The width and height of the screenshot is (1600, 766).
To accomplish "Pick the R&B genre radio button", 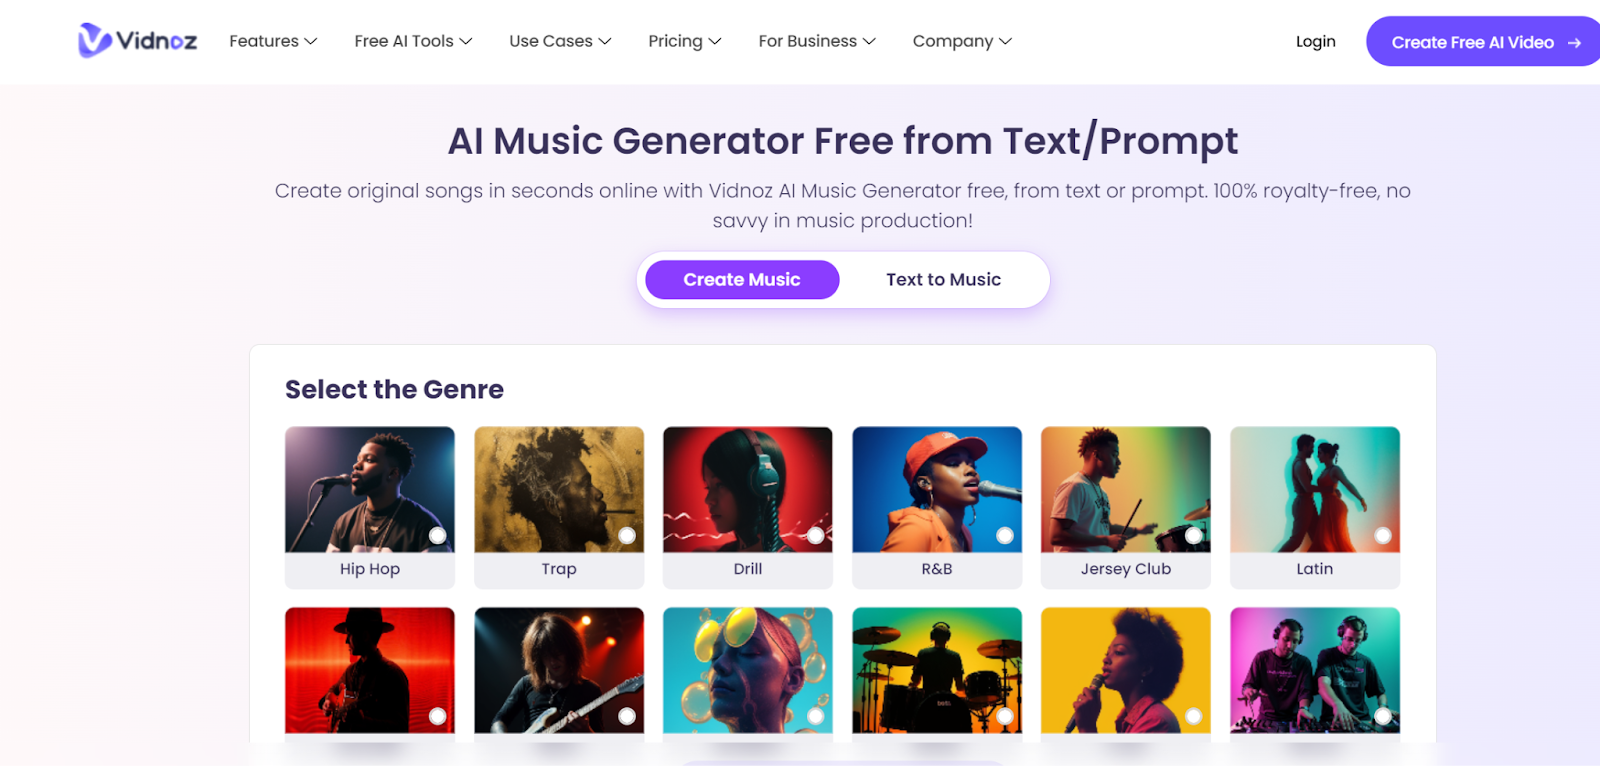I will click(x=1005, y=535).
